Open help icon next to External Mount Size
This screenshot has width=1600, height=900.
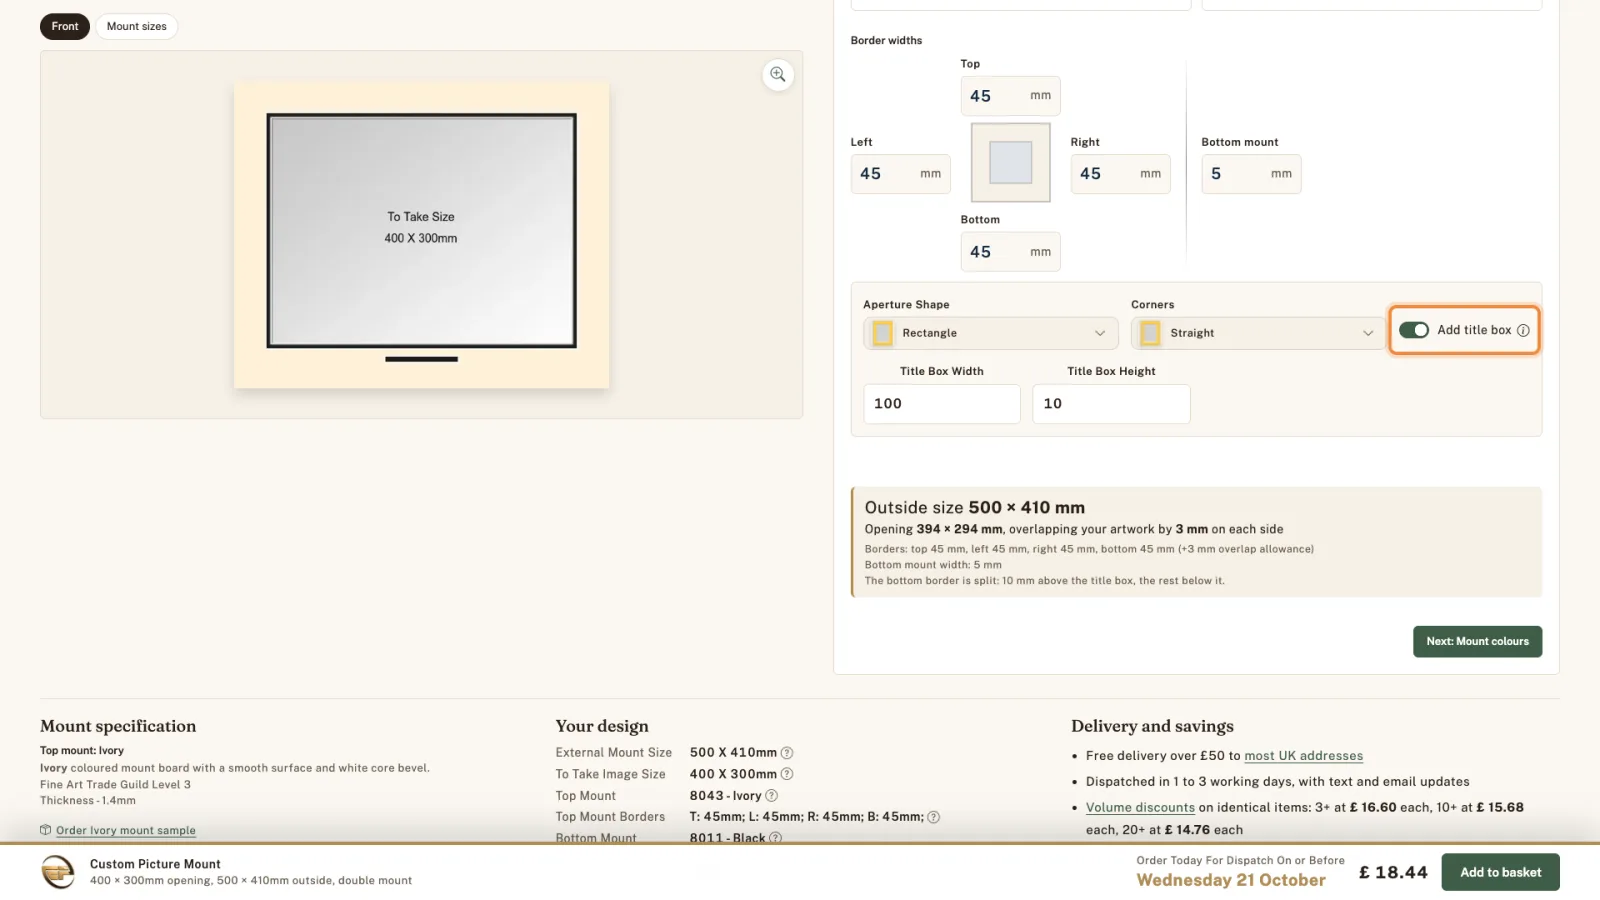787,753
